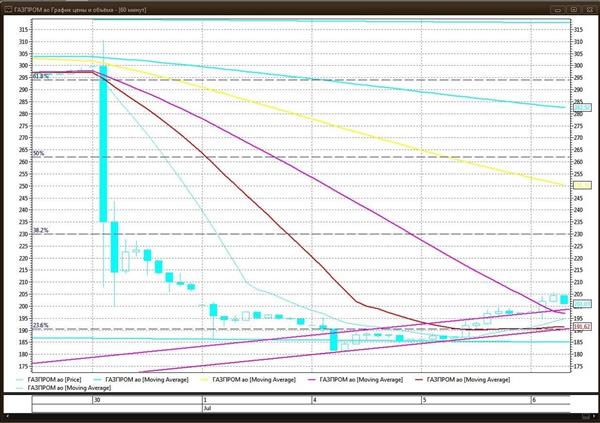Click the 38.2% Fibonacci level label

[41, 230]
